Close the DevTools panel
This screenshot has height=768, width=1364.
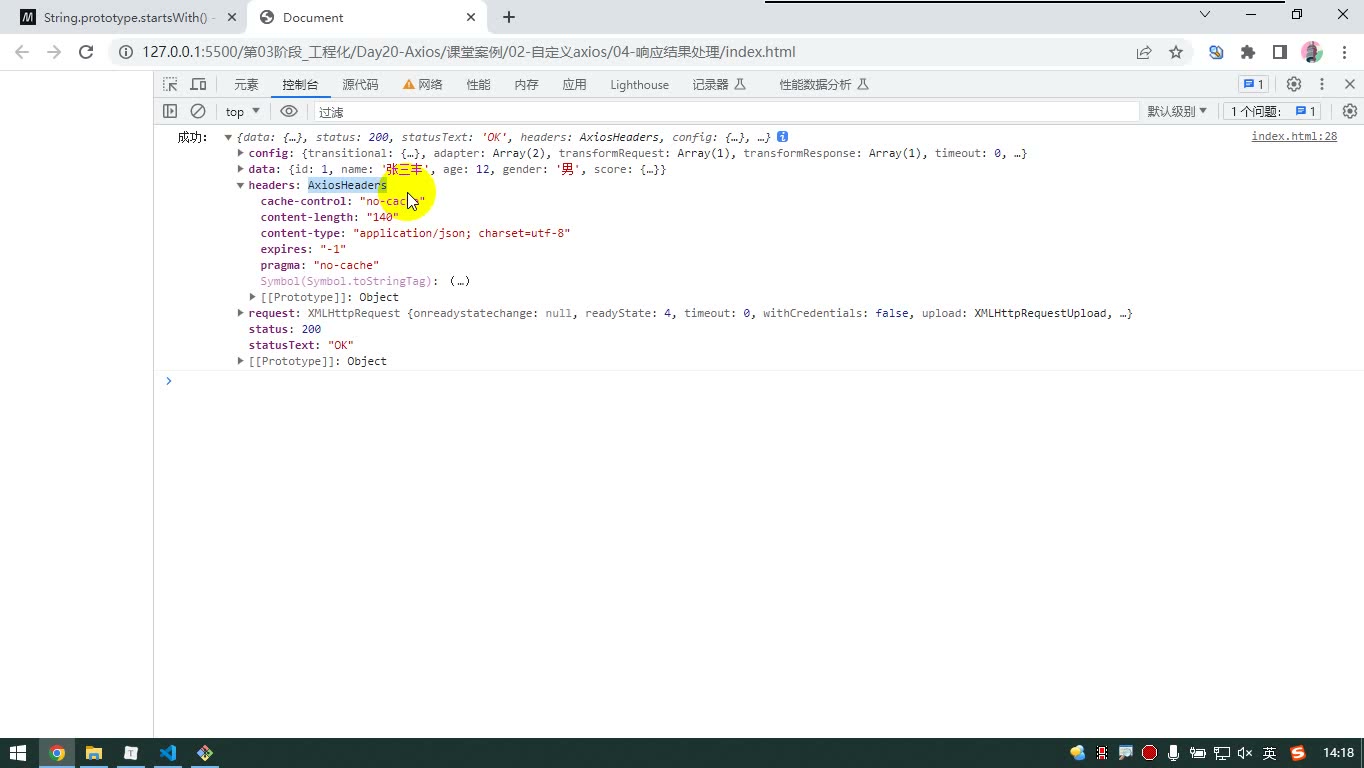pyautogui.click(x=1349, y=84)
